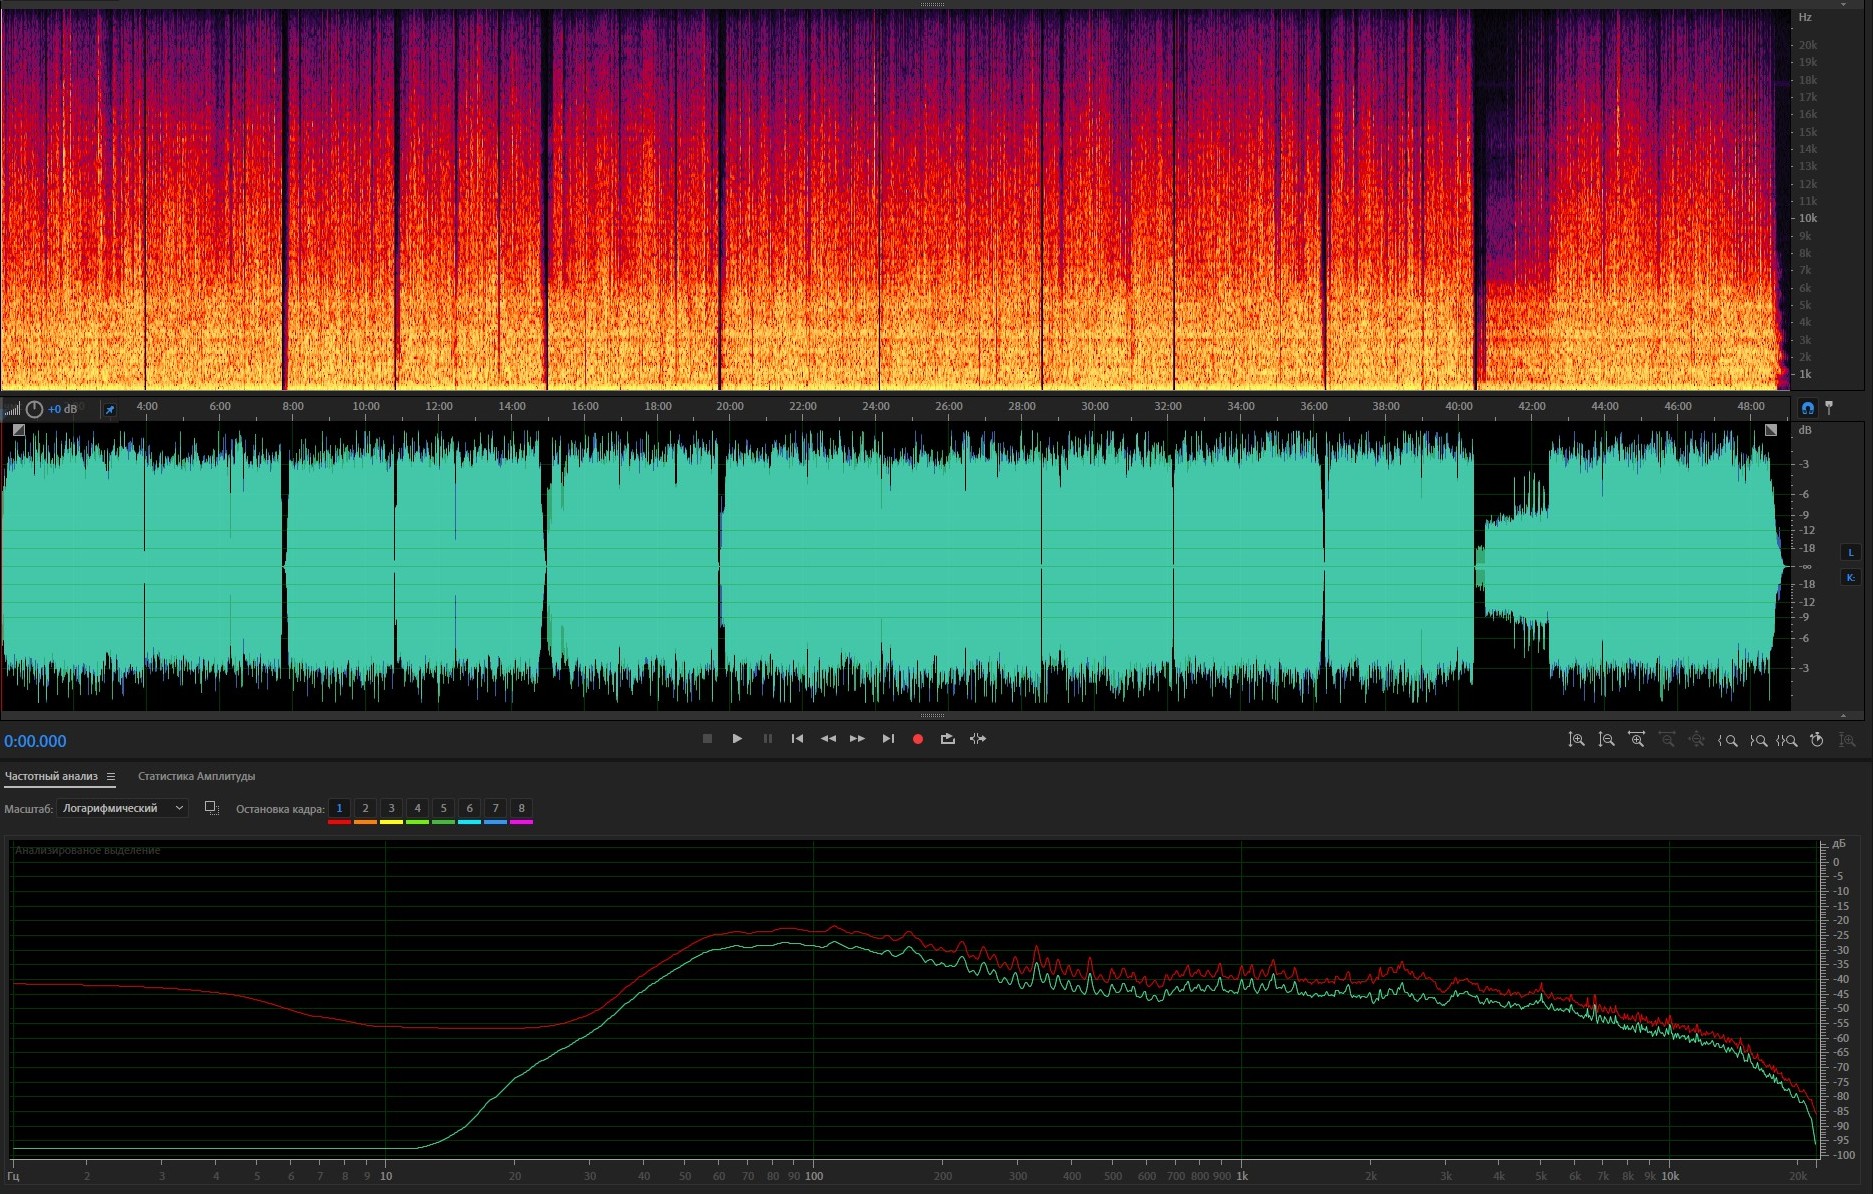1873x1194 pixels.
Task: Pause playback with the Pause button
Action: click(768, 739)
